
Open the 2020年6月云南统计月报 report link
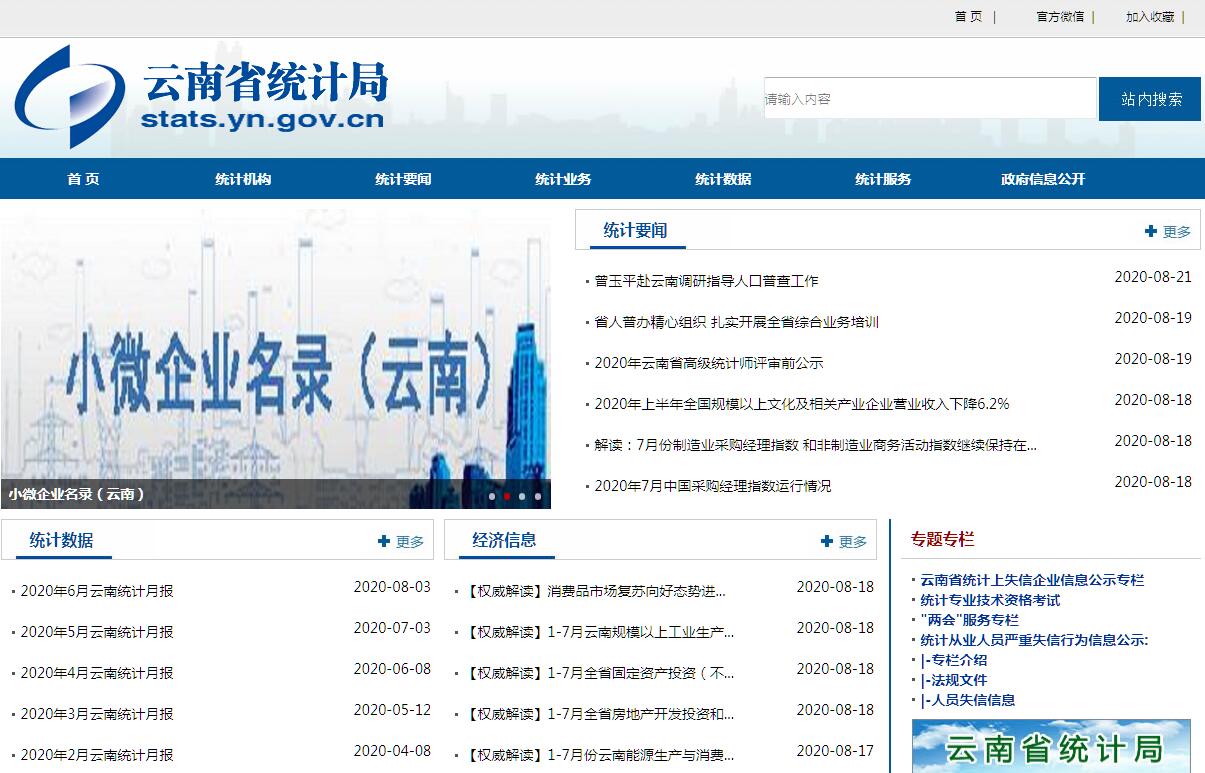coord(97,591)
